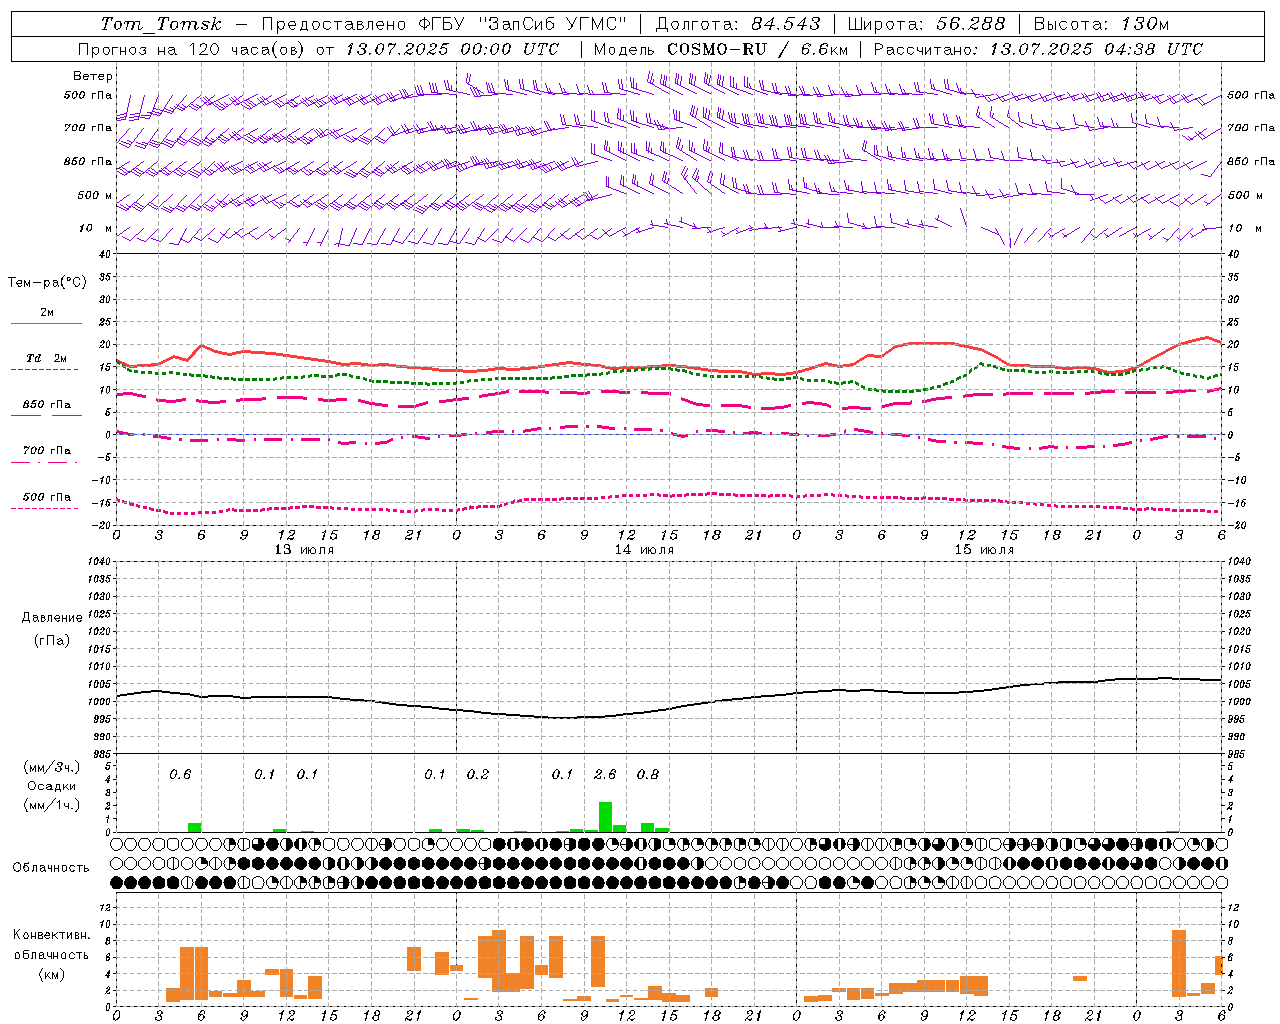Viewport: 1280px width, 1024px height.
Task: Click the Облачность cloud cover label
Action: (x=51, y=867)
